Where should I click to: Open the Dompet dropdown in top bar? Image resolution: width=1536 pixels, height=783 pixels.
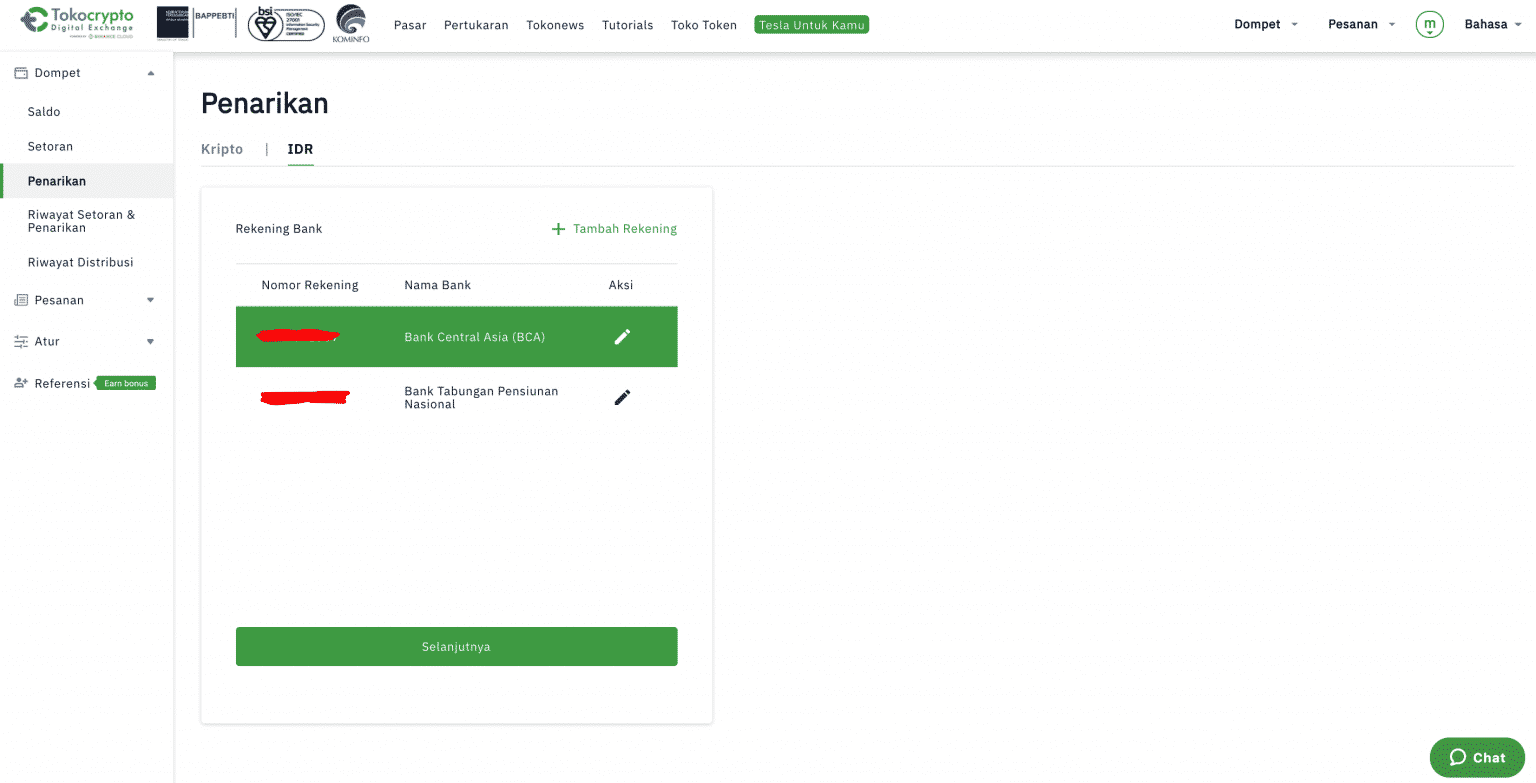click(x=1266, y=24)
